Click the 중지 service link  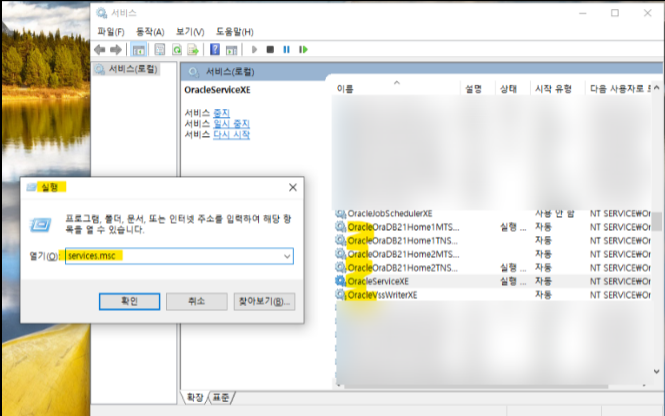pos(221,113)
